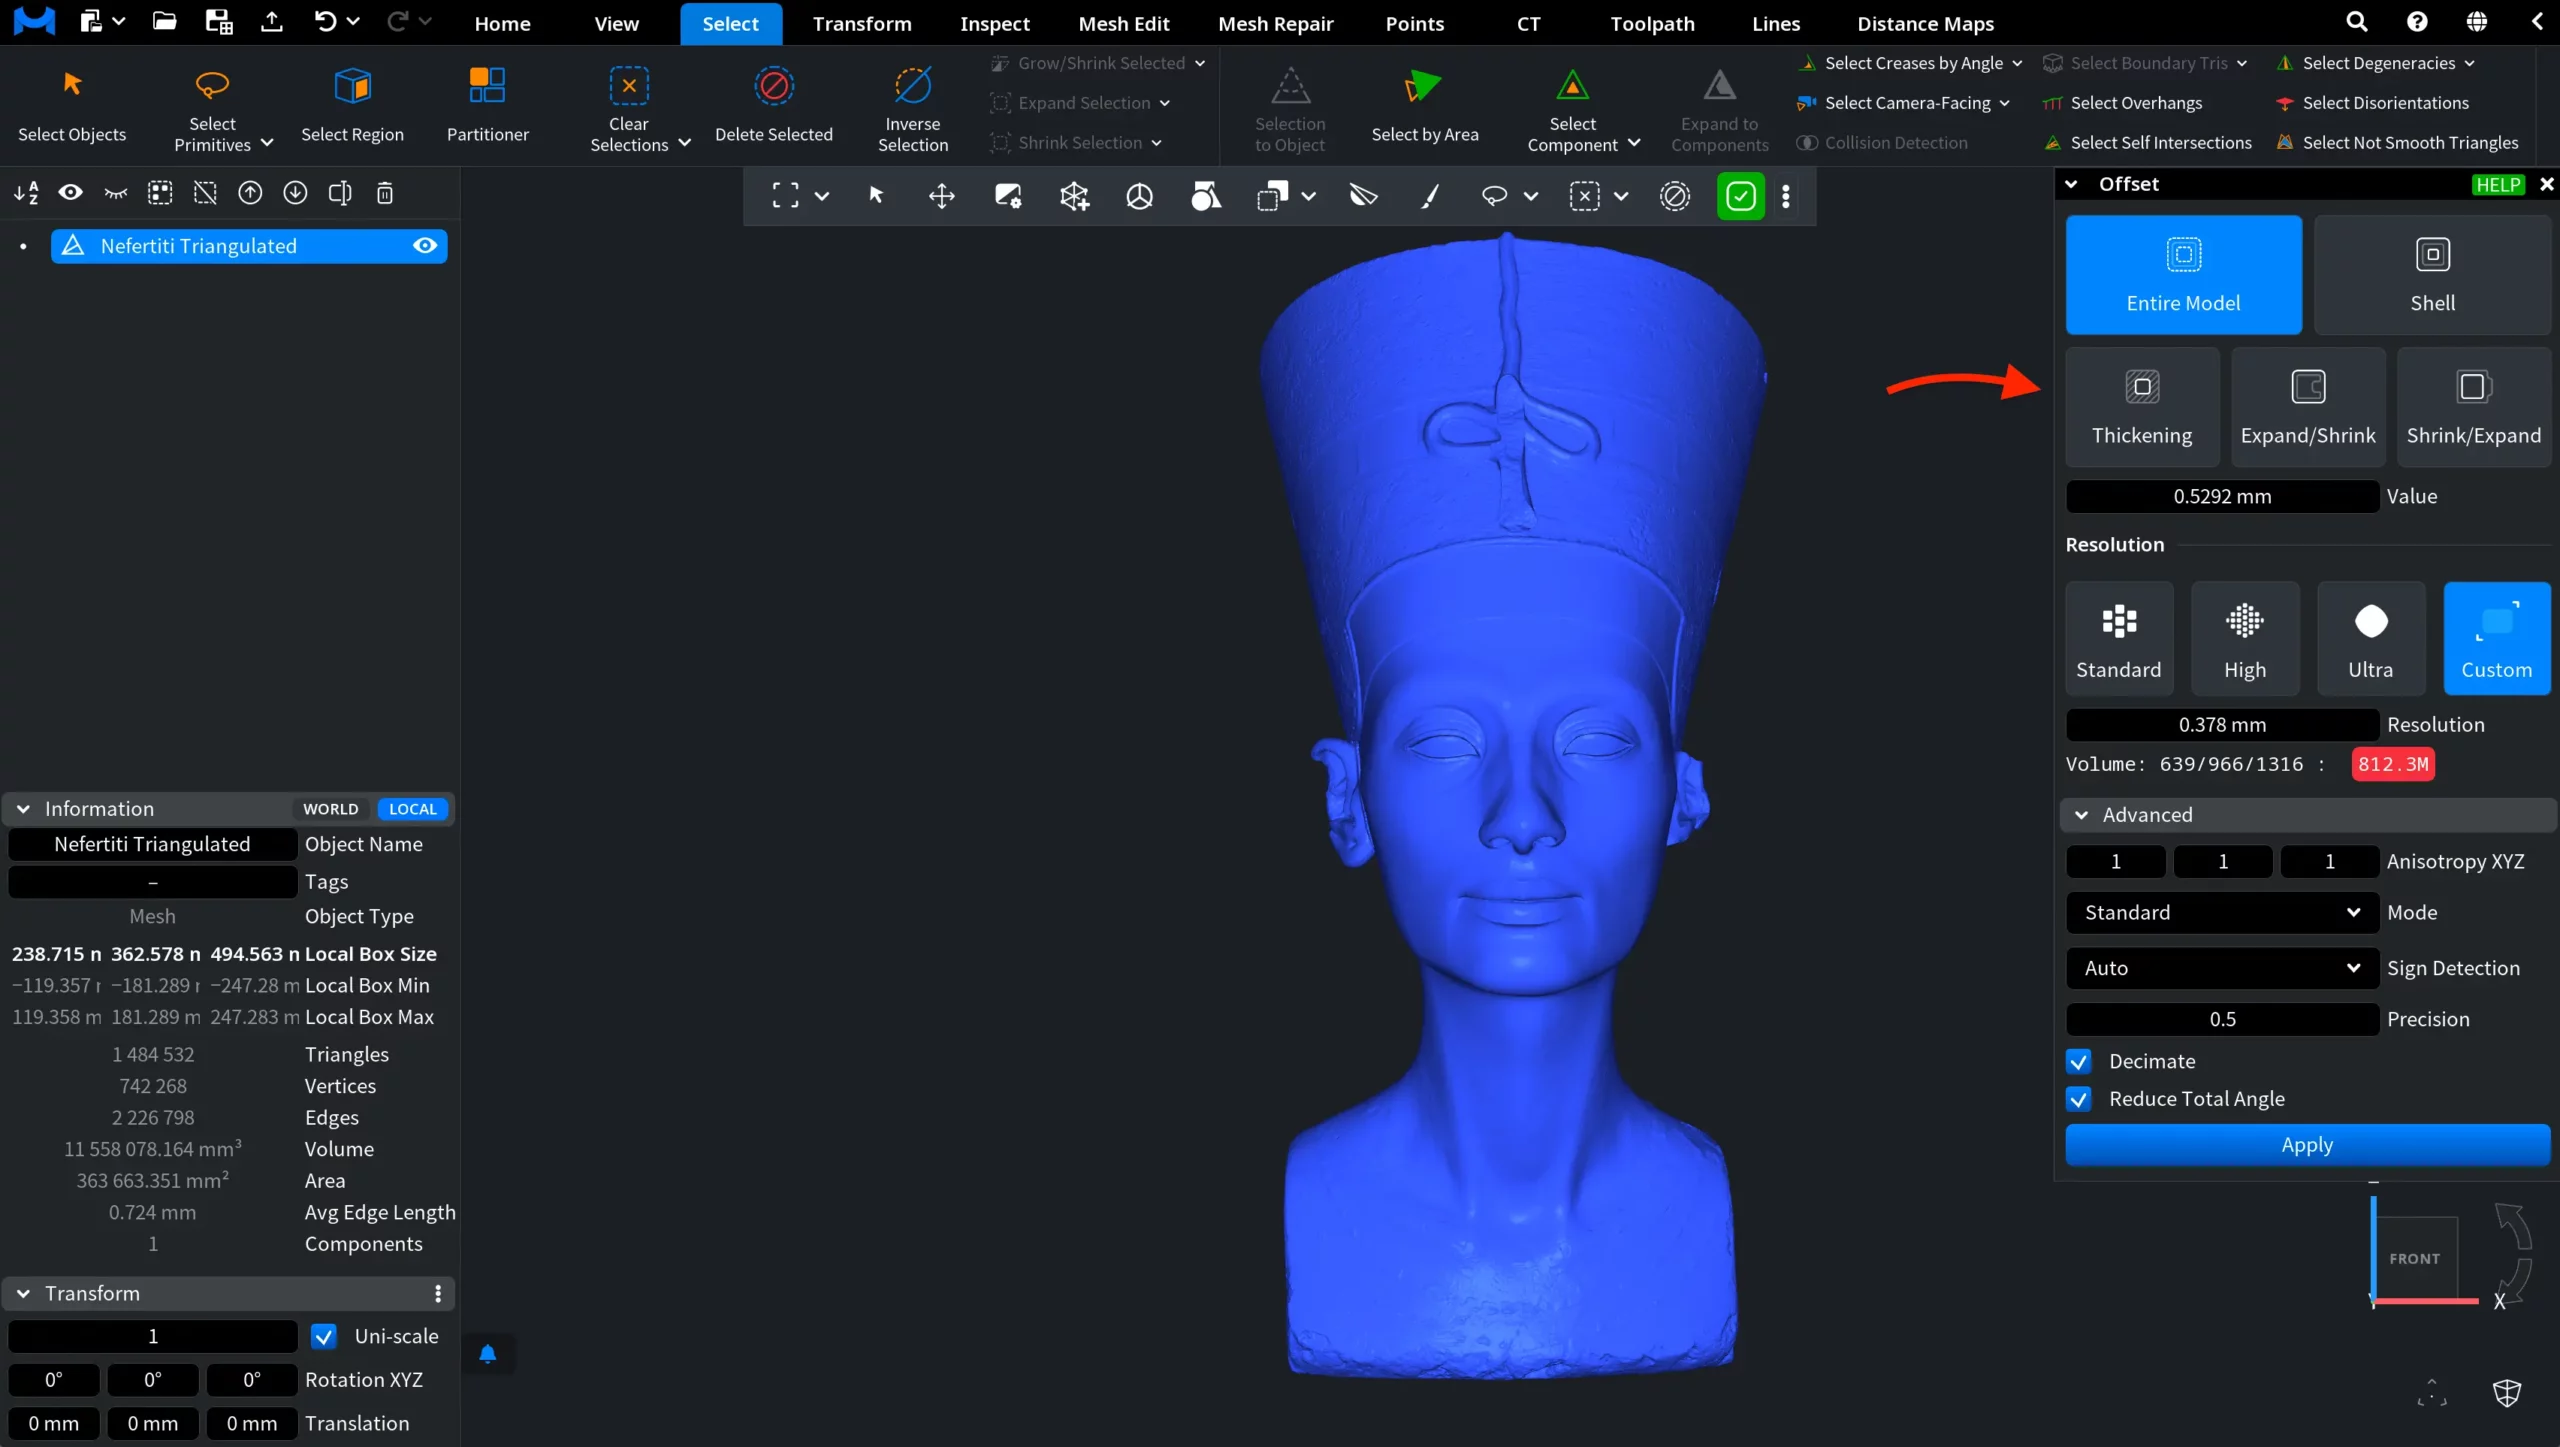Open Offset HELP
The image size is (2560, 1447).
tap(2498, 184)
